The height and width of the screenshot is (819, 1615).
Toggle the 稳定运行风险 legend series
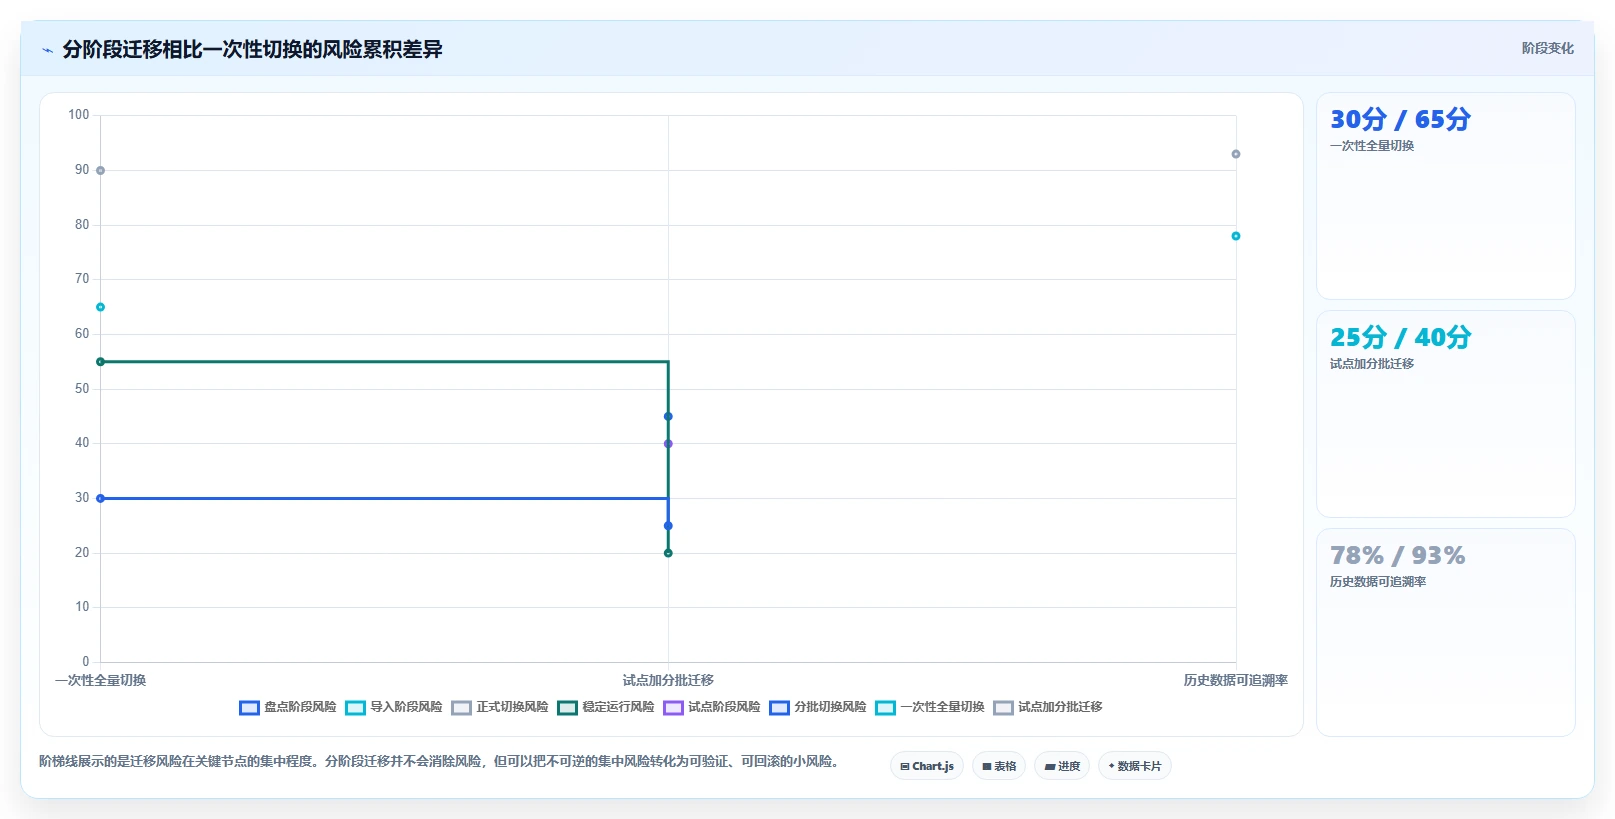pos(606,707)
